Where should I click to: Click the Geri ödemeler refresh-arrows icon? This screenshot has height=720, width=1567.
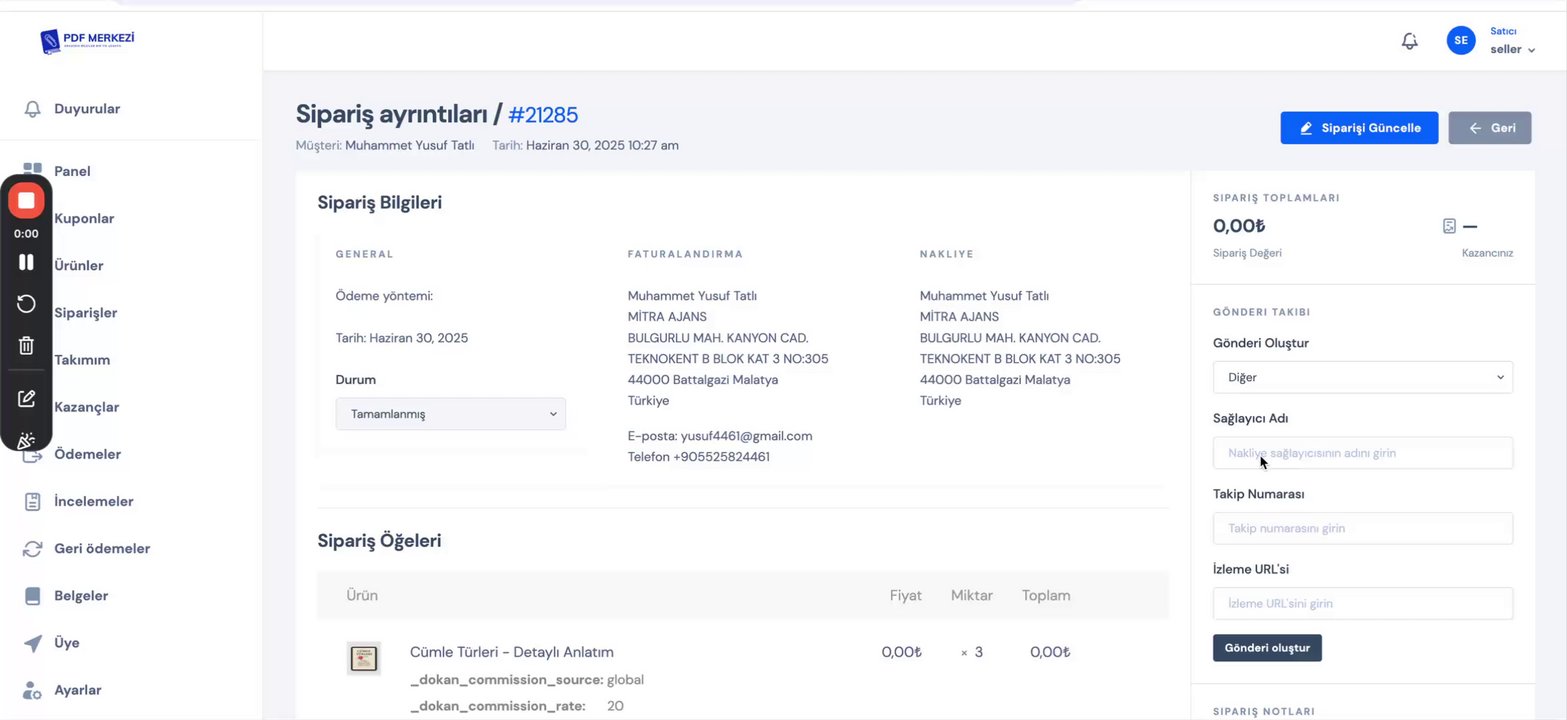click(33, 549)
